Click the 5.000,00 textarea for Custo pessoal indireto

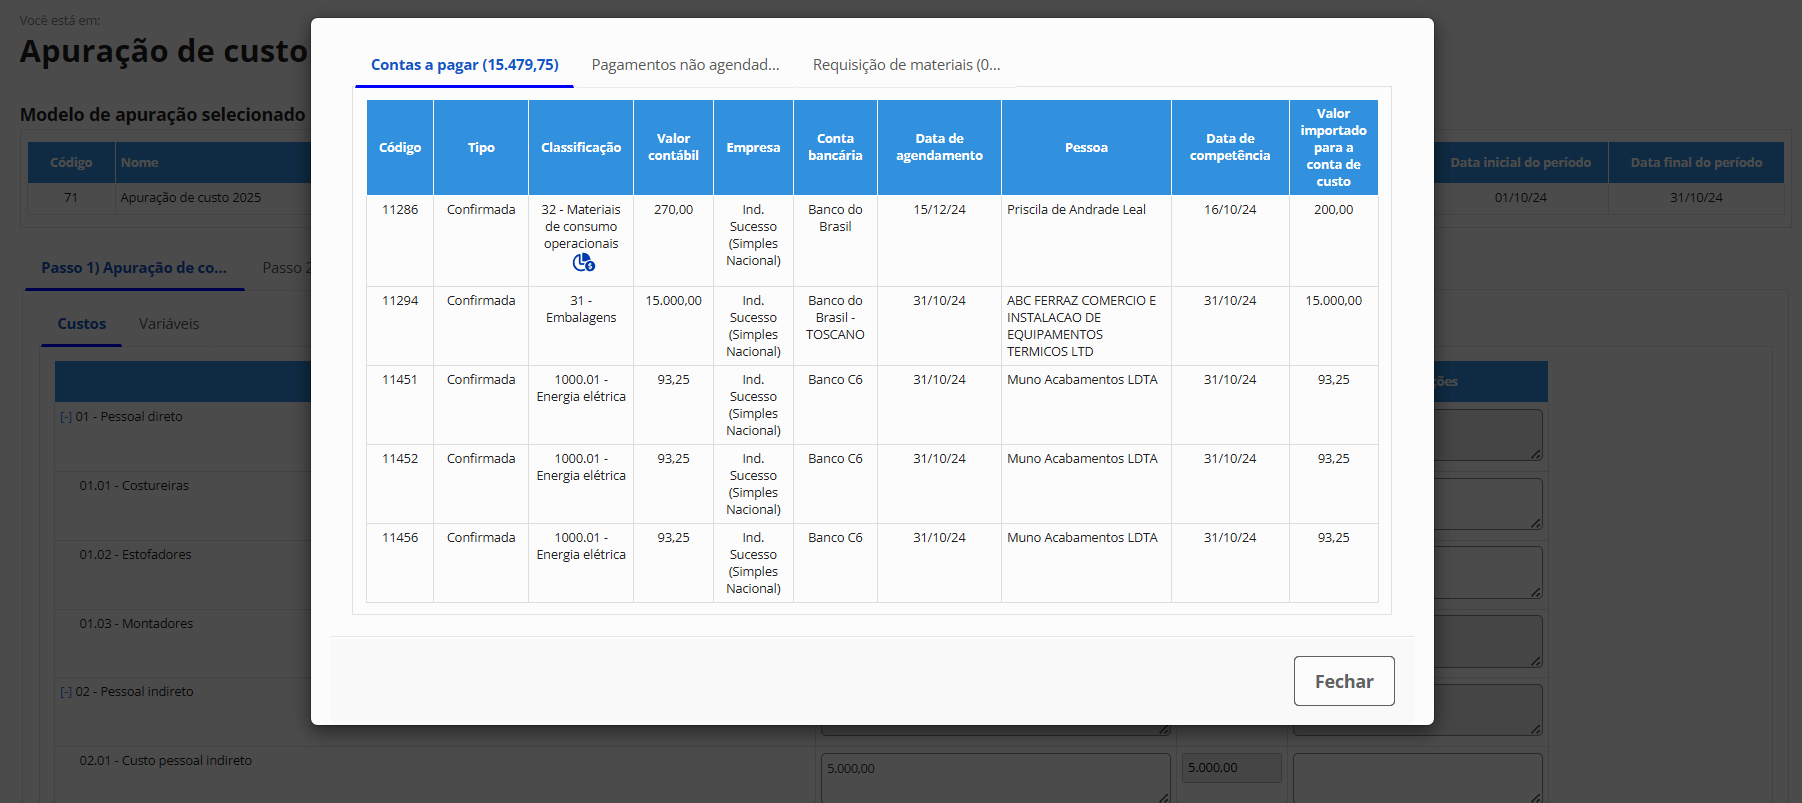[x=994, y=776]
